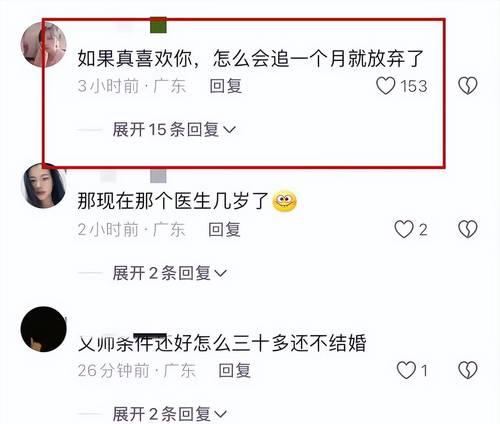Like the comment about '三十多还不结婚'
500x424 pixels.
(406, 370)
